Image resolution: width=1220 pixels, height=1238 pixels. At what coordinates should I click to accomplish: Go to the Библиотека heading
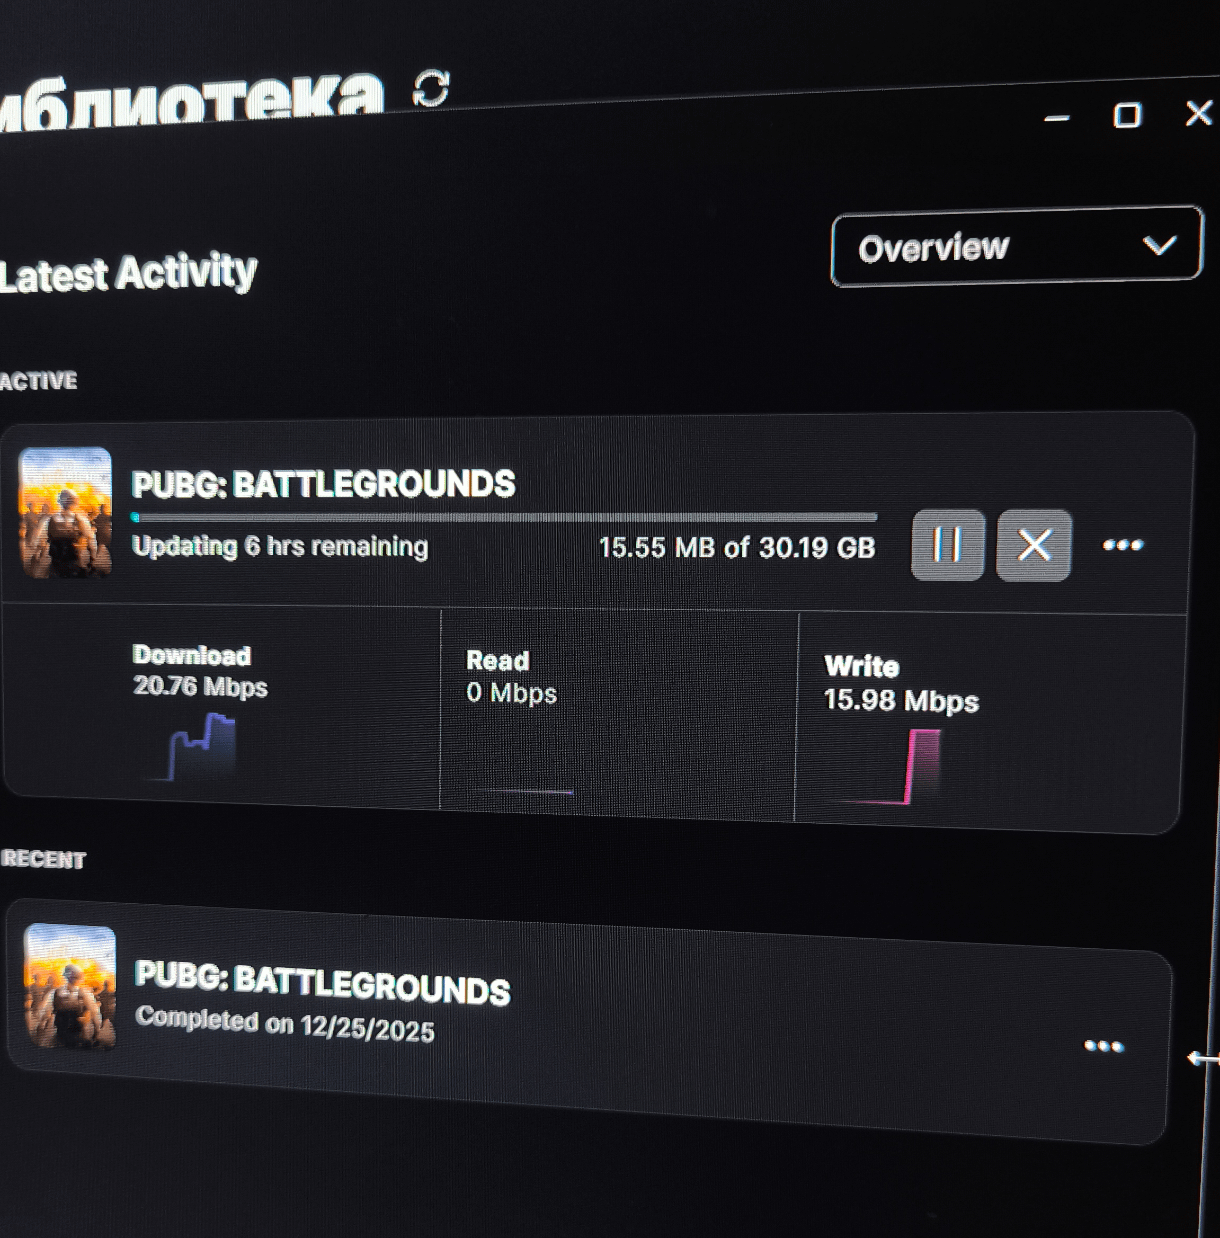pyautogui.click(x=190, y=100)
